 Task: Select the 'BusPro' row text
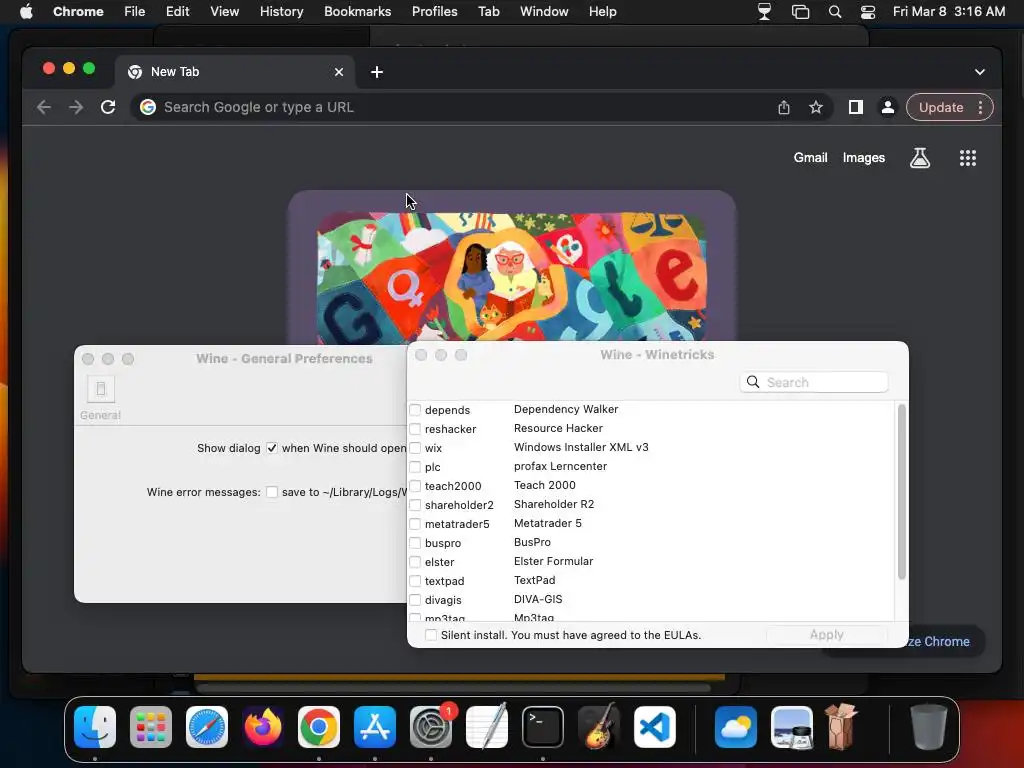click(532, 542)
